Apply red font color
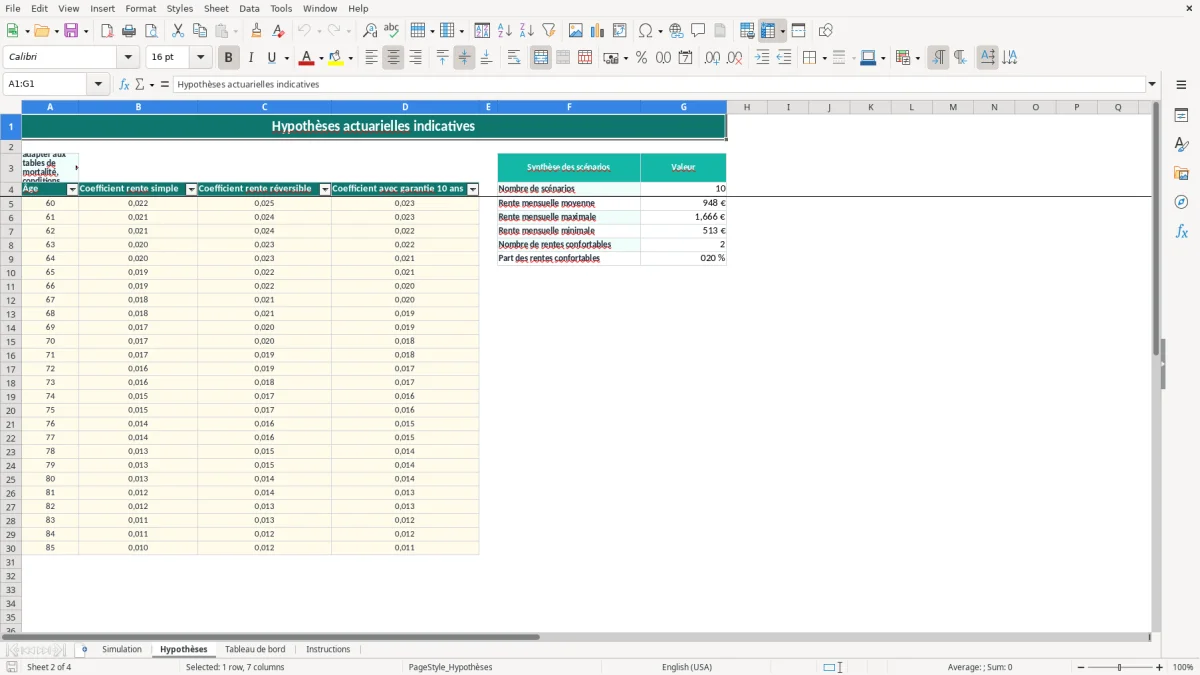This screenshot has height=675, width=1200. [306, 58]
